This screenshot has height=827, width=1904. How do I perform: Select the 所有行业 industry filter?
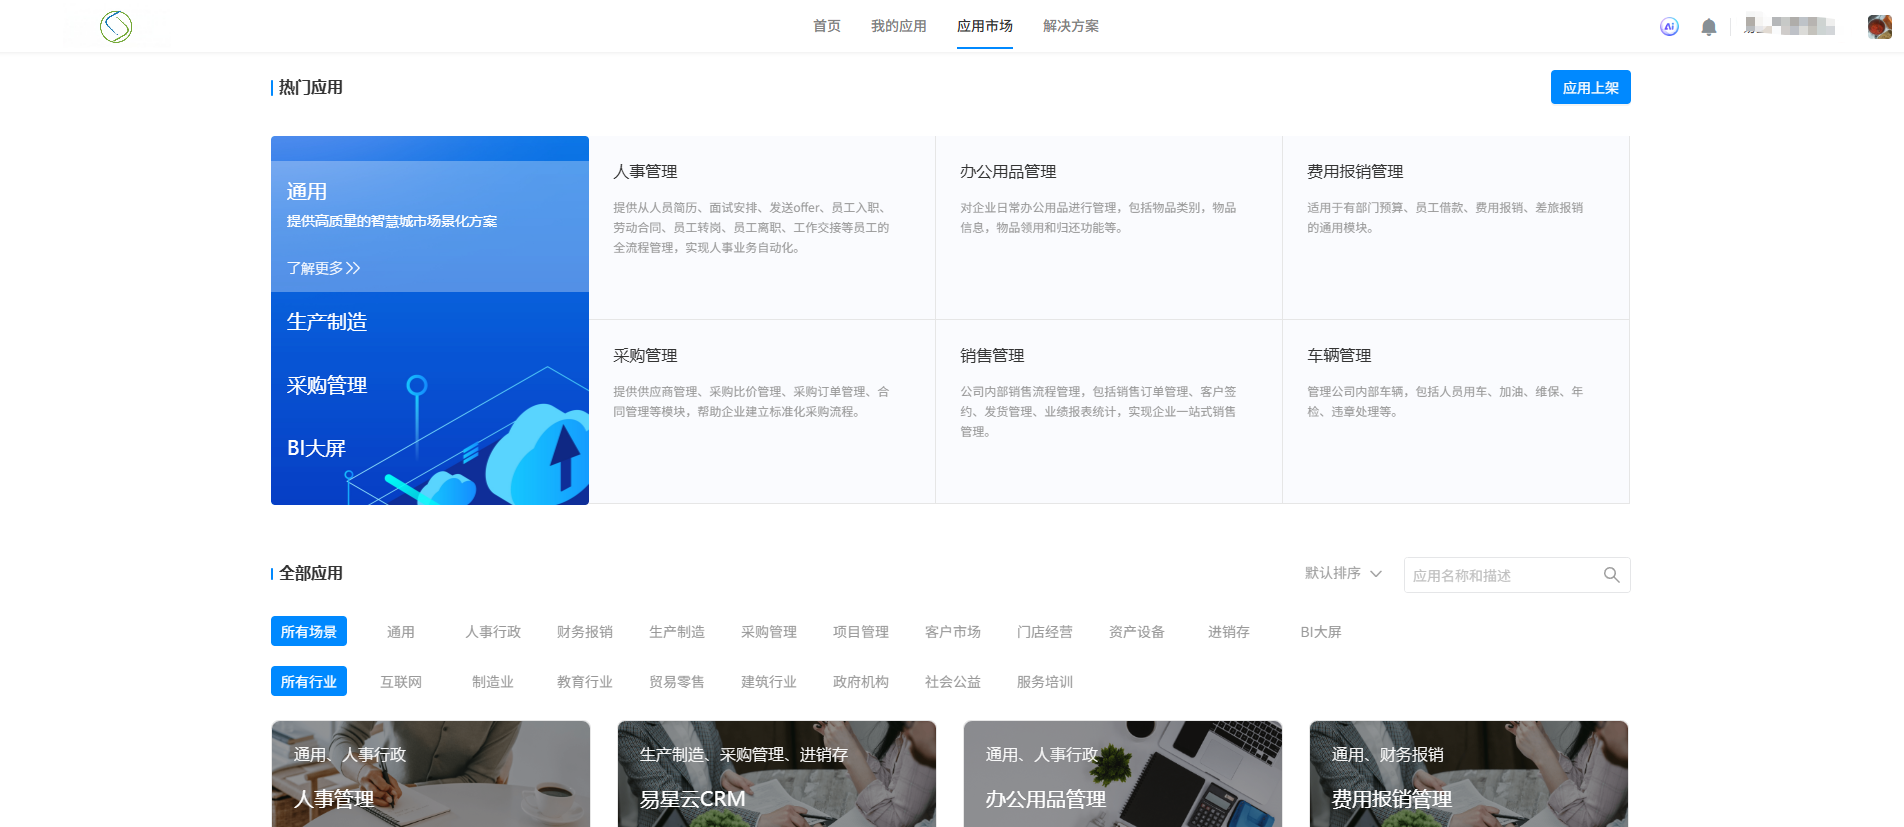(309, 681)
